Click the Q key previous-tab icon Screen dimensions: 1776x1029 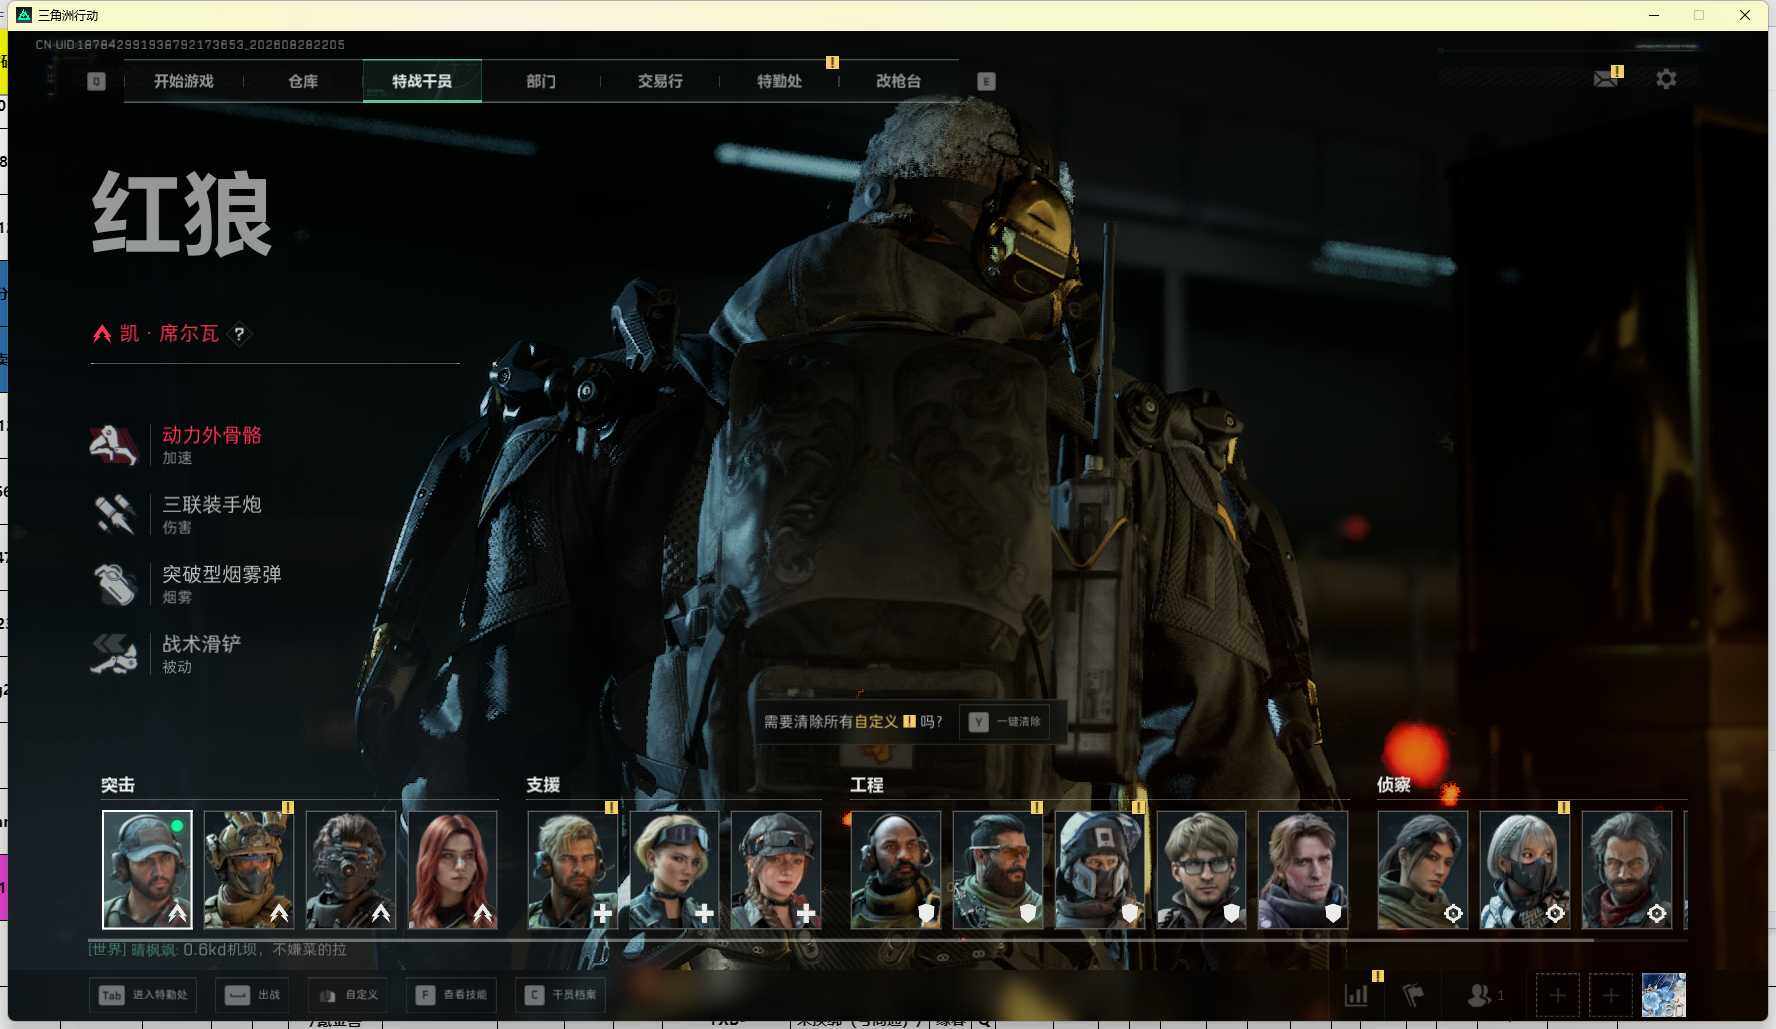pyautogui.click(x=96, y=81)
